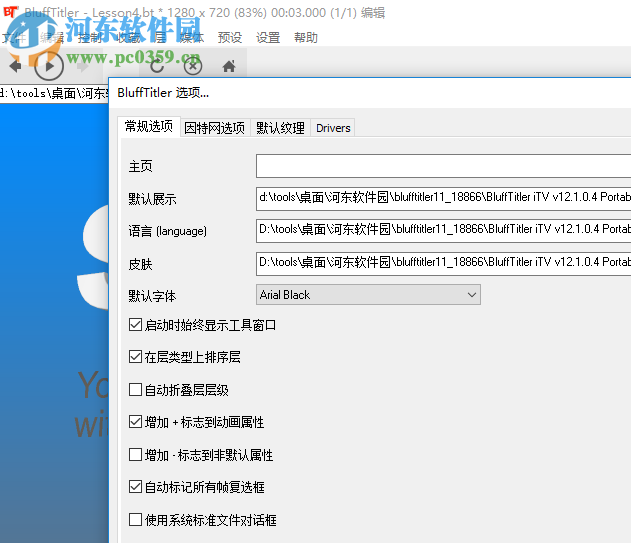
Task: Click the play button in toolbar
Action: [49, 66]
